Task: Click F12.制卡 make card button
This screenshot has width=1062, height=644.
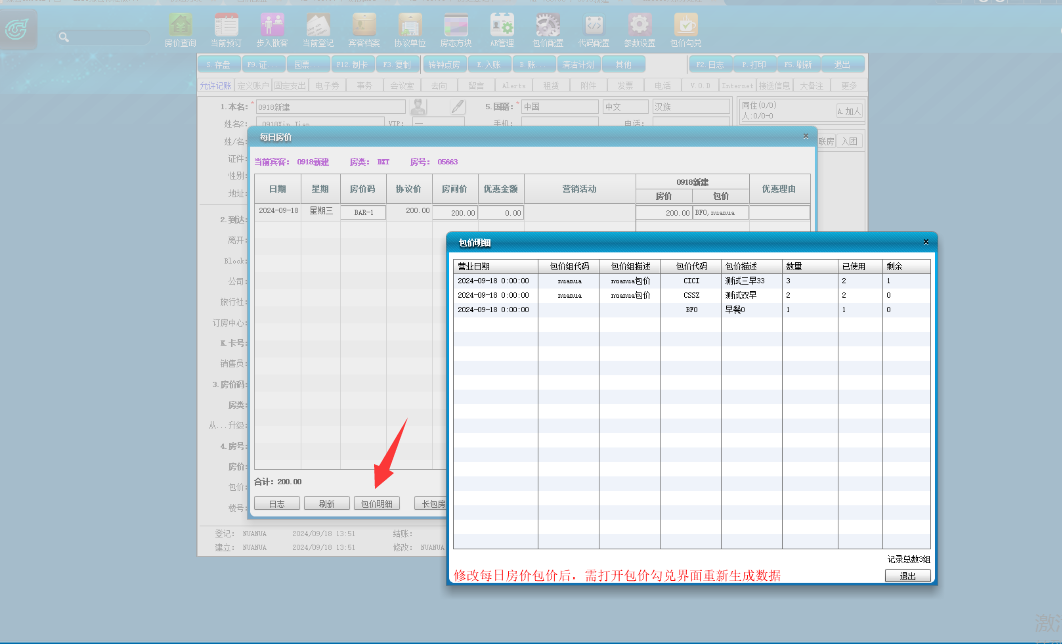Action: pyautogui.click(x=352, y=64)
